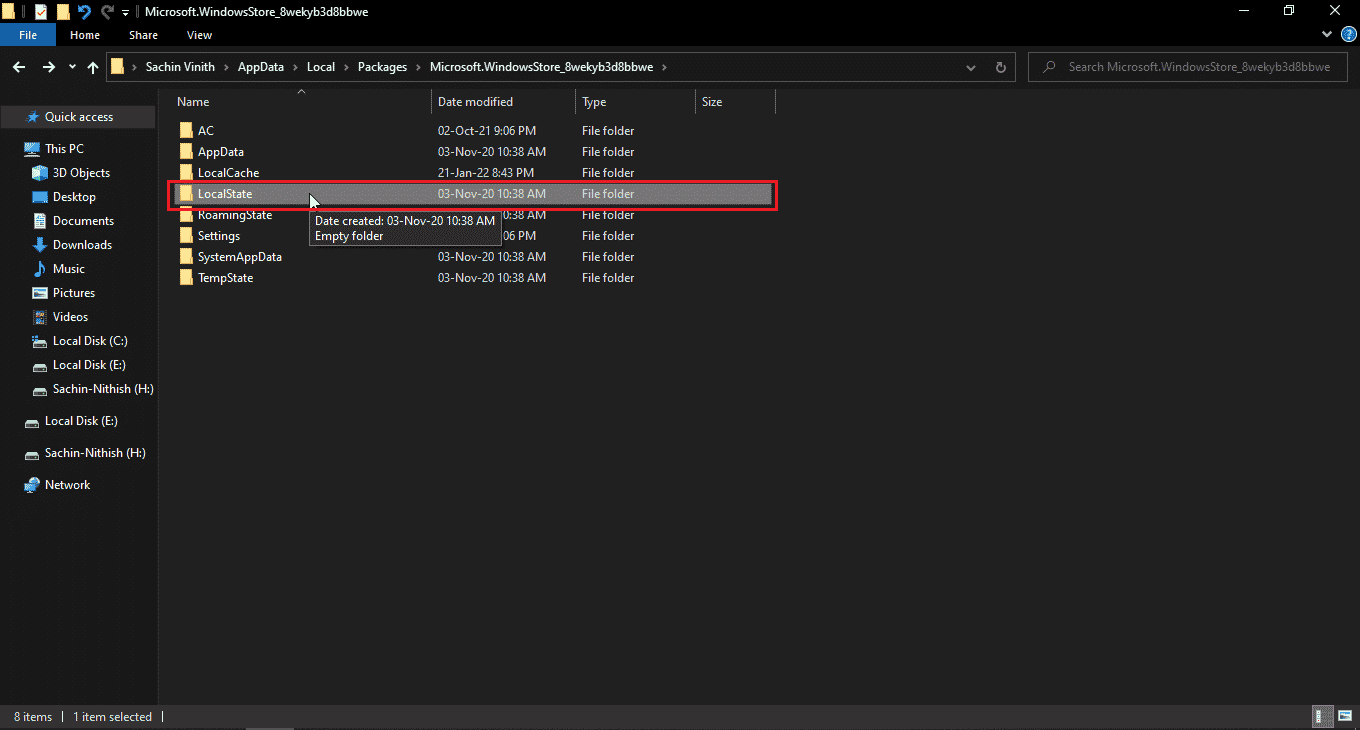Click the TempState folder icon
Viewport: 1360px width, 730px height.
pos(185,278)
